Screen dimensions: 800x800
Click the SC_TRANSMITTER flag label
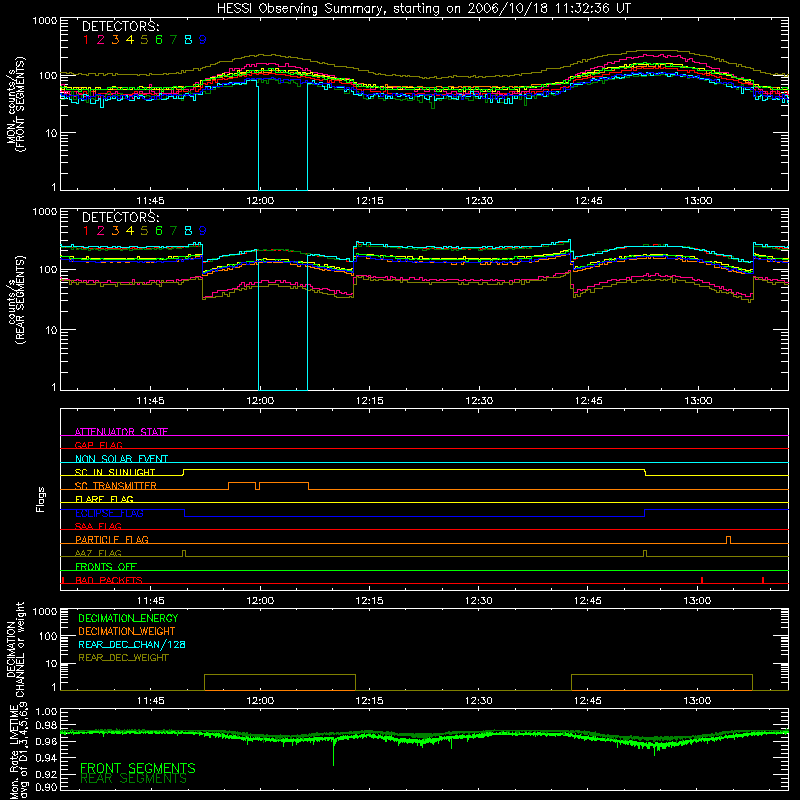click(116, 486)
